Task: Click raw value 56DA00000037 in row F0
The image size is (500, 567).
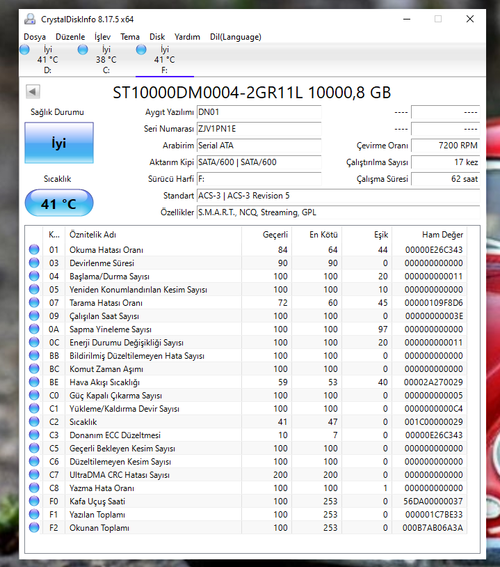Action: pyautogui.click(x=433, y=501)
